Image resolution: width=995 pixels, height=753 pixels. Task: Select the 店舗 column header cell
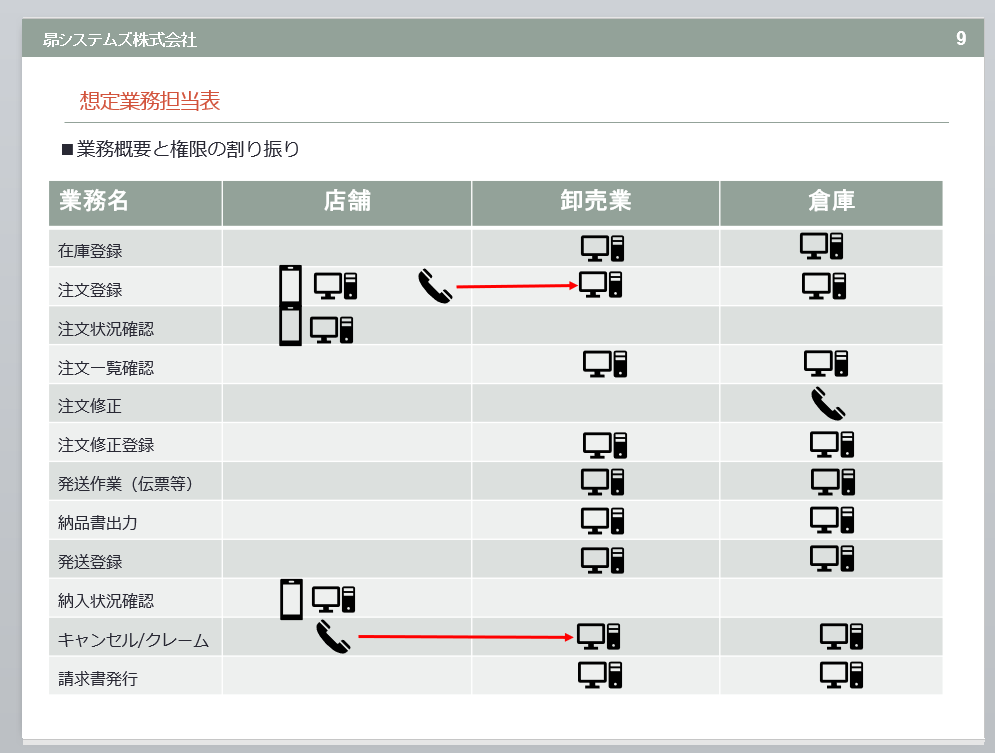[347, 202]
